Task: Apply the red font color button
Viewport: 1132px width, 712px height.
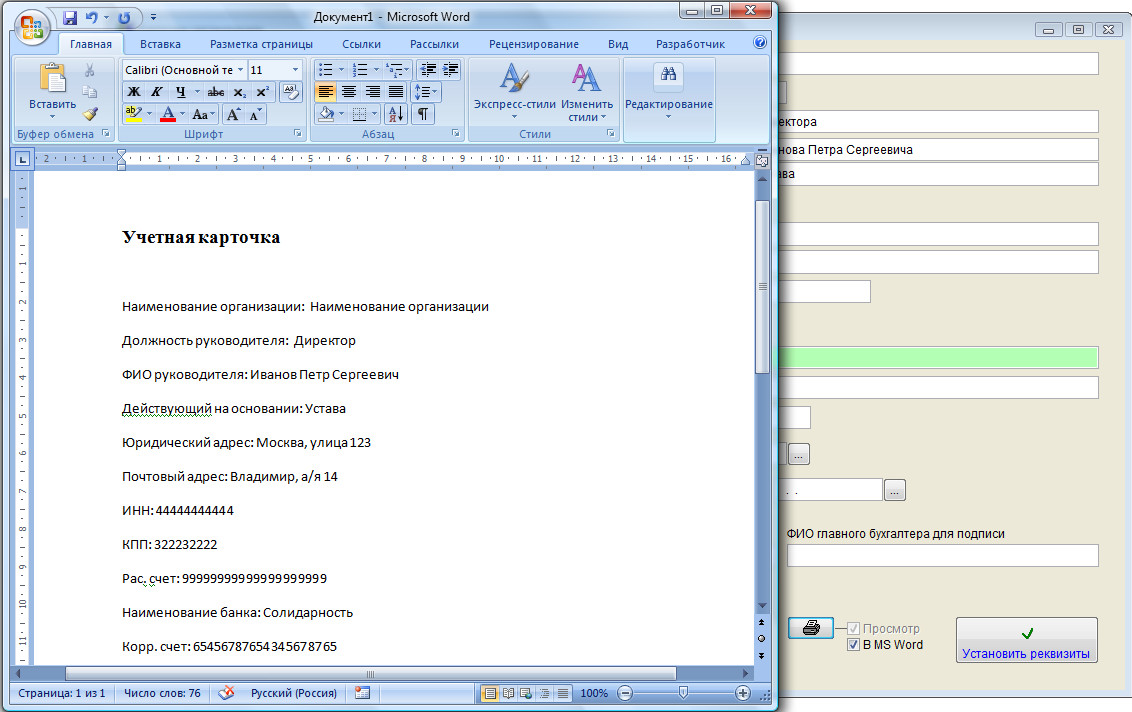Action: click(x=167, y=114)
